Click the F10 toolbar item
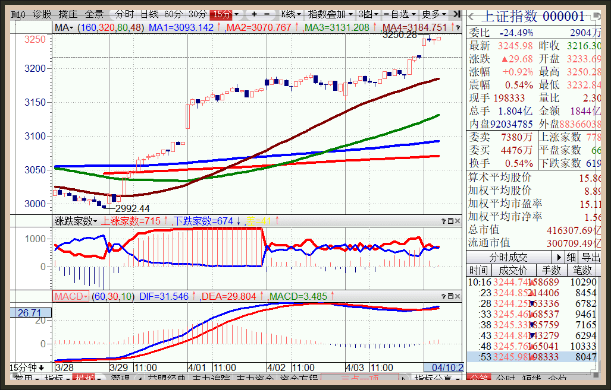Screen dimensions: 611x390 [x=18, y=15]
